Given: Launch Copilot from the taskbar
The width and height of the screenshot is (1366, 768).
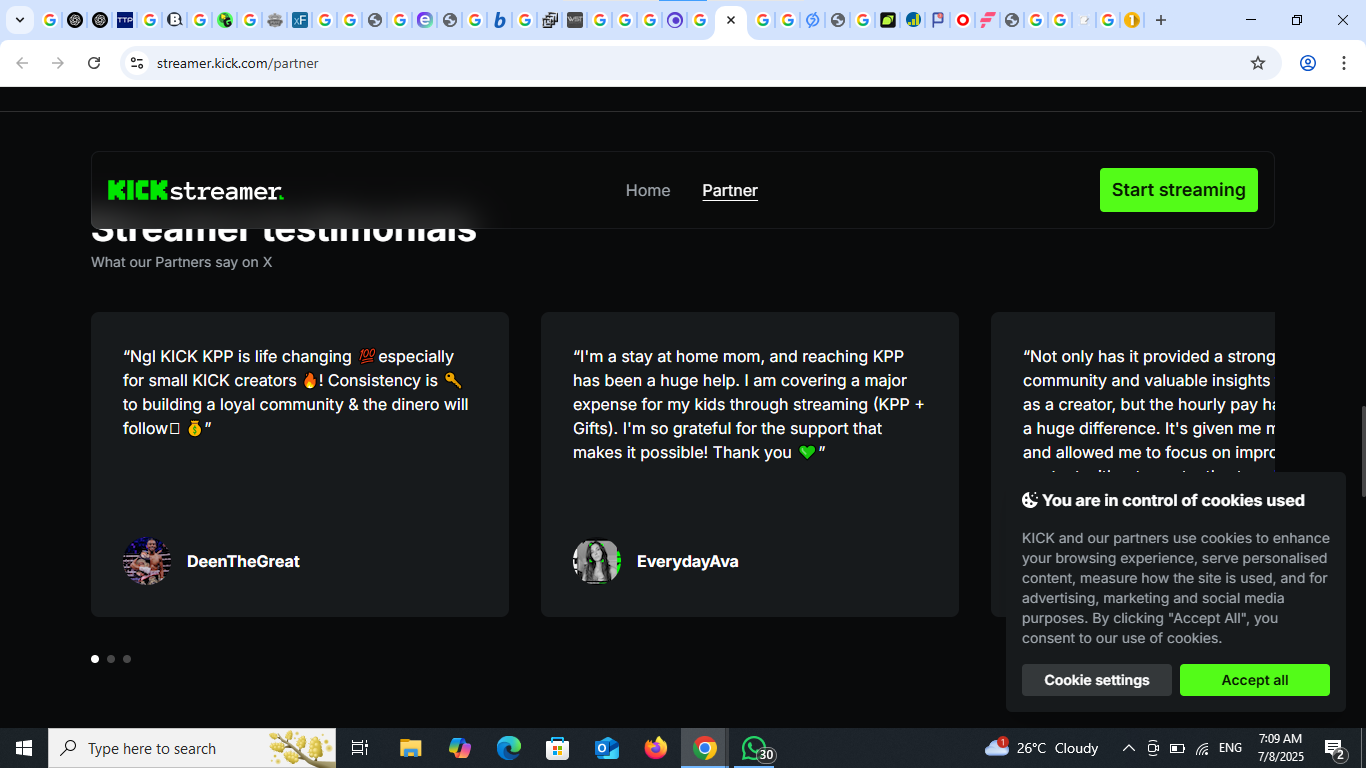Looking at the screenshot, I should [x=460, y=748].
